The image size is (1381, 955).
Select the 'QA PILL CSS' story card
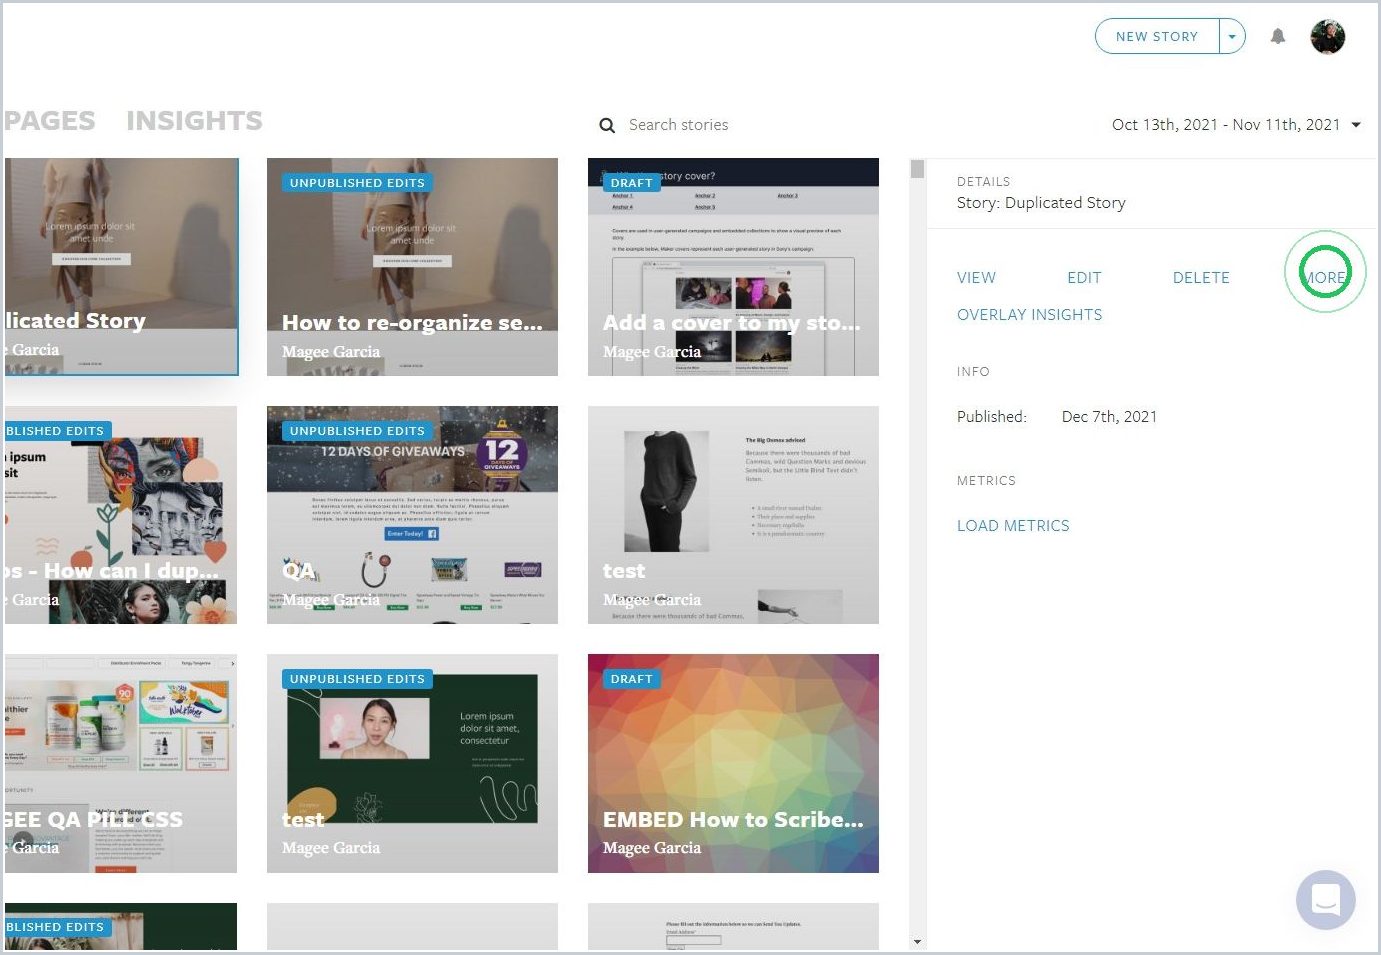(121, 763)
